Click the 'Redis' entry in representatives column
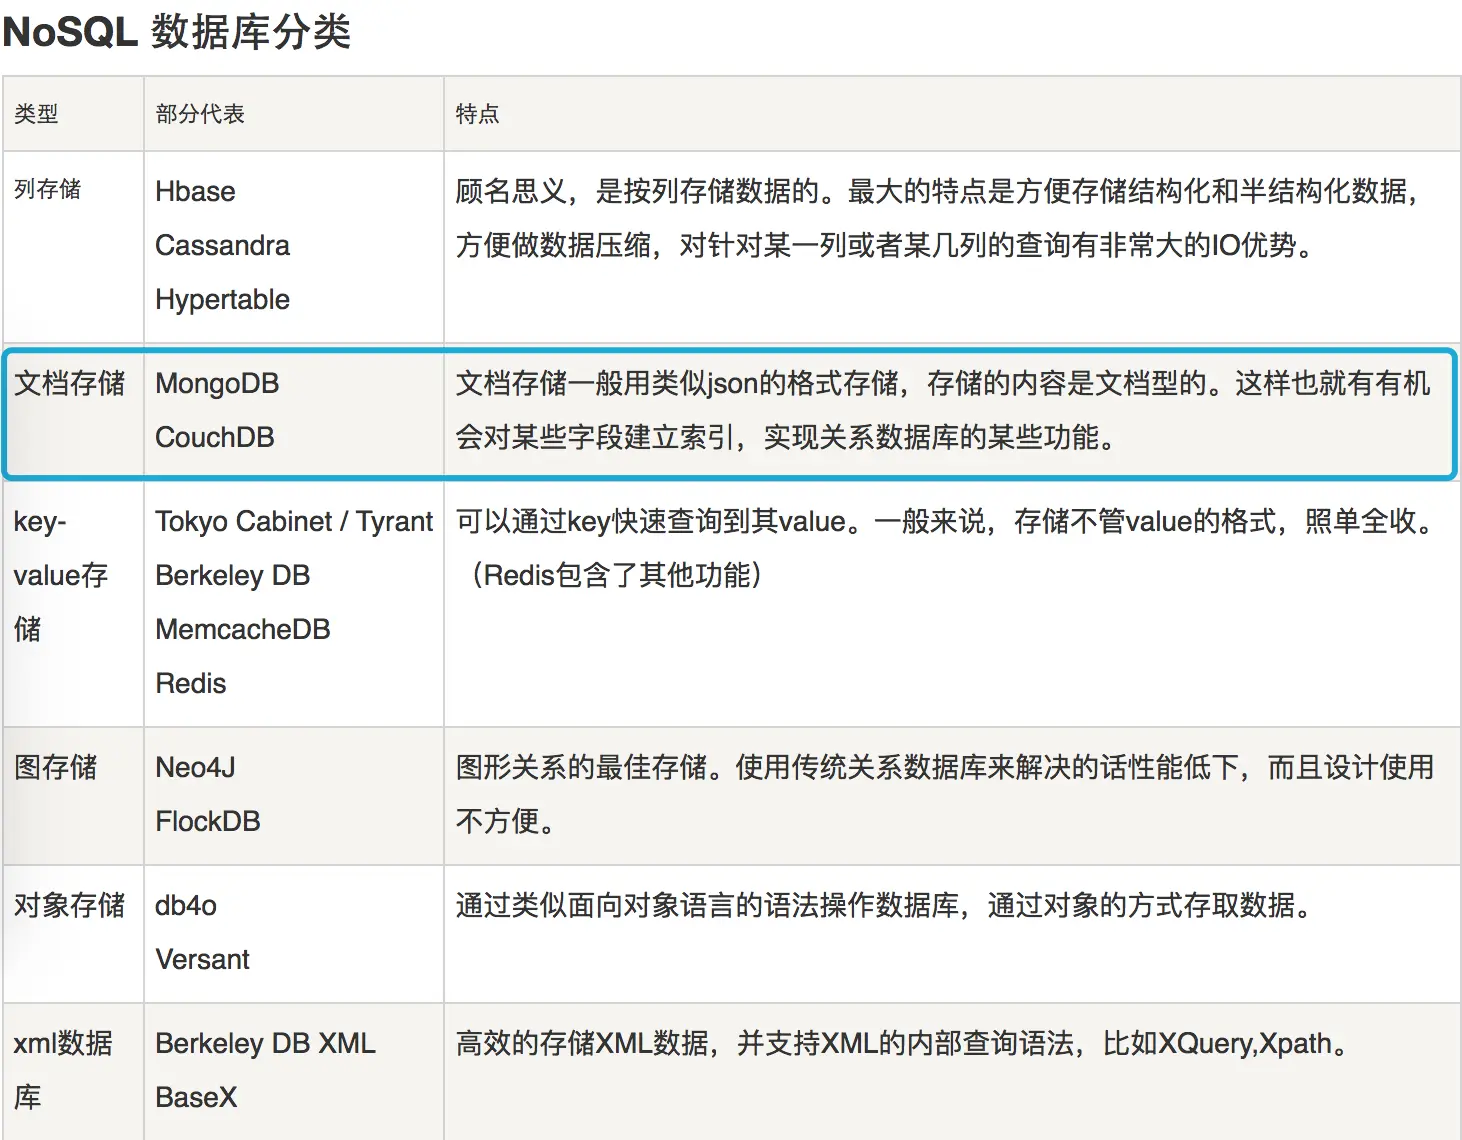This screenshot has height=1140, width=1462. click(190, 683)
